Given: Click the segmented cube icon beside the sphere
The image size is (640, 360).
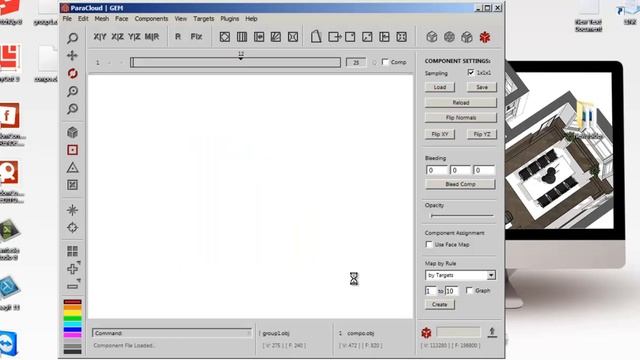Looking at the screenshot, I should pos(467,37).
